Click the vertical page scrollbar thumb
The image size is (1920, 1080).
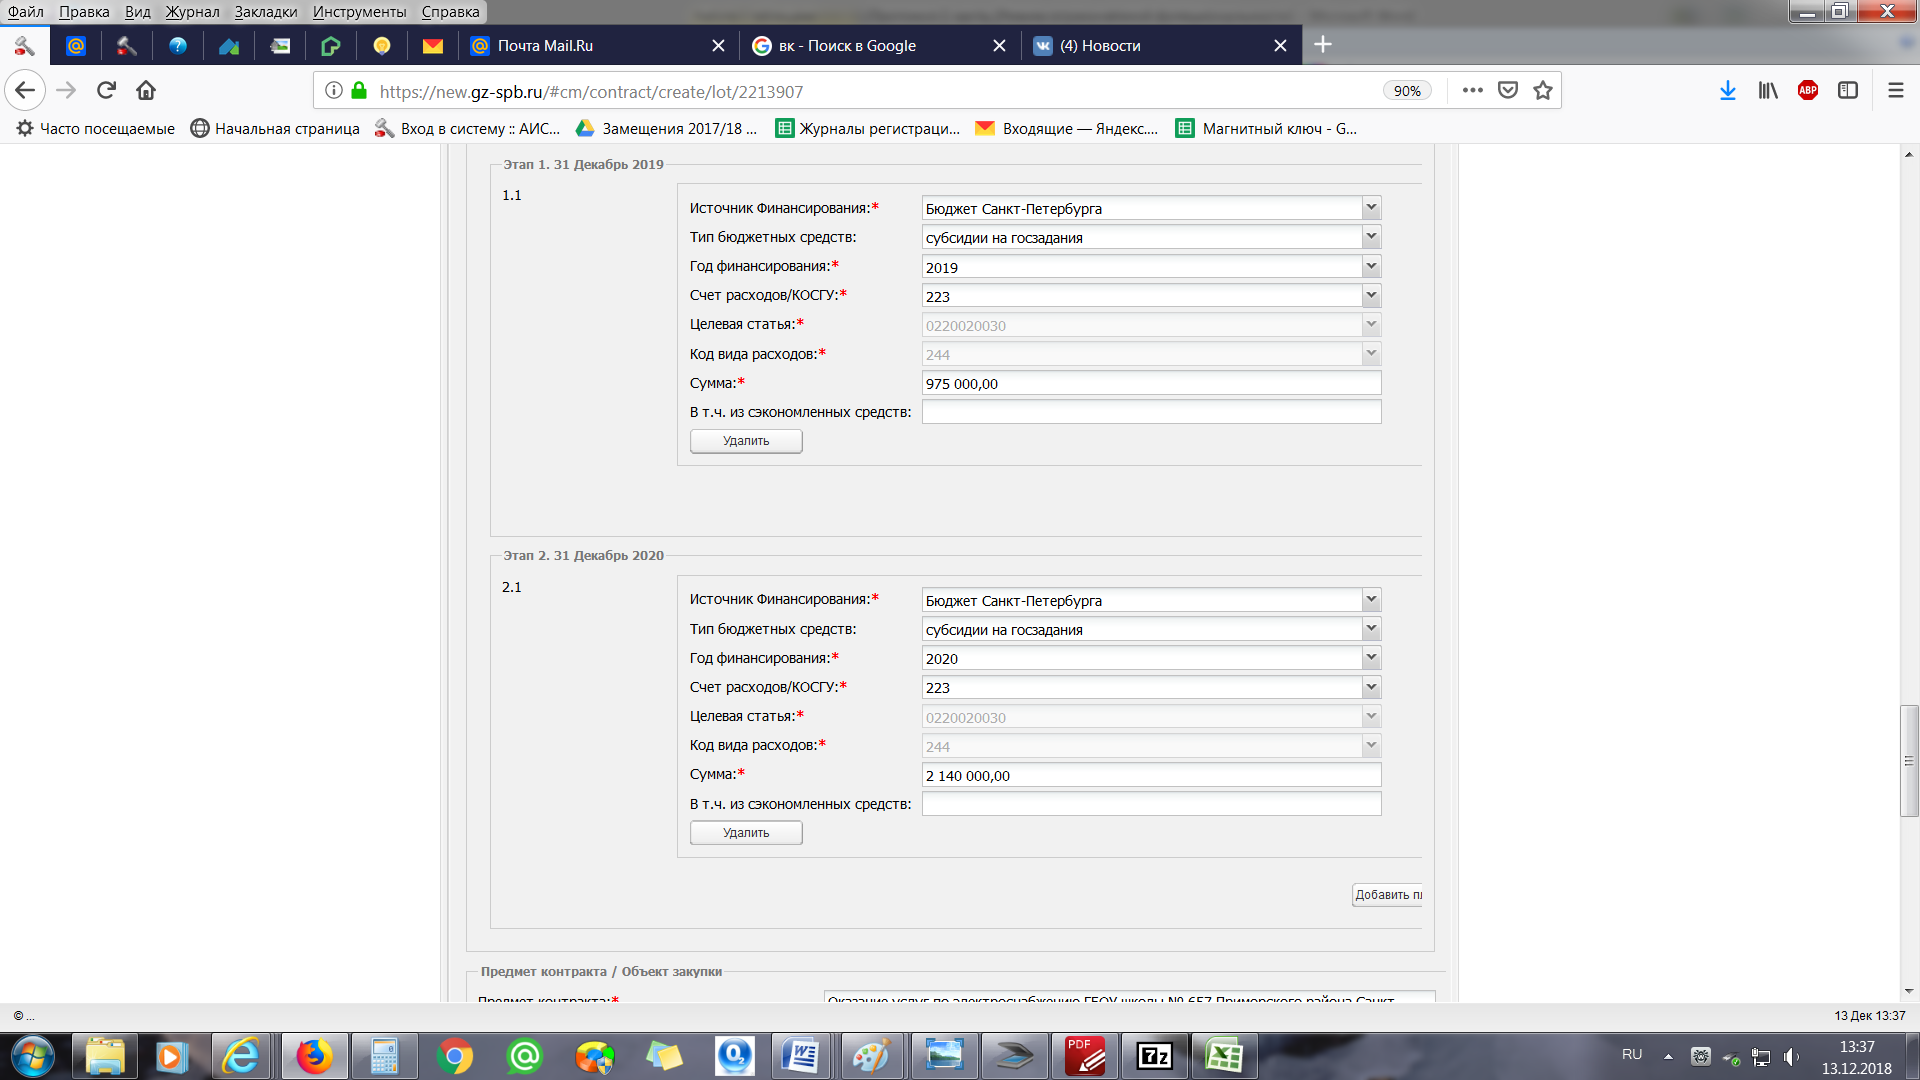coord(1909,760)
